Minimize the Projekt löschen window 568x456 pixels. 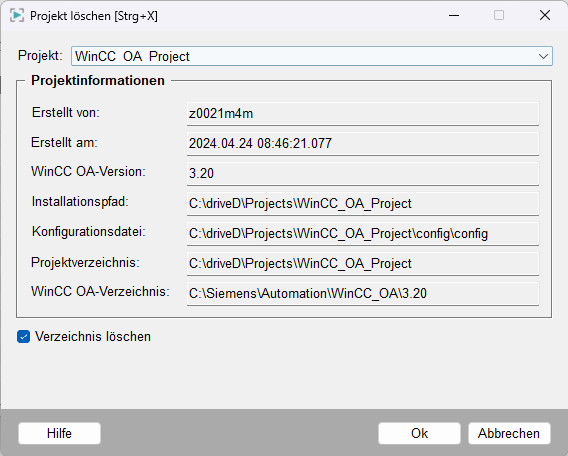coord(454,16)
